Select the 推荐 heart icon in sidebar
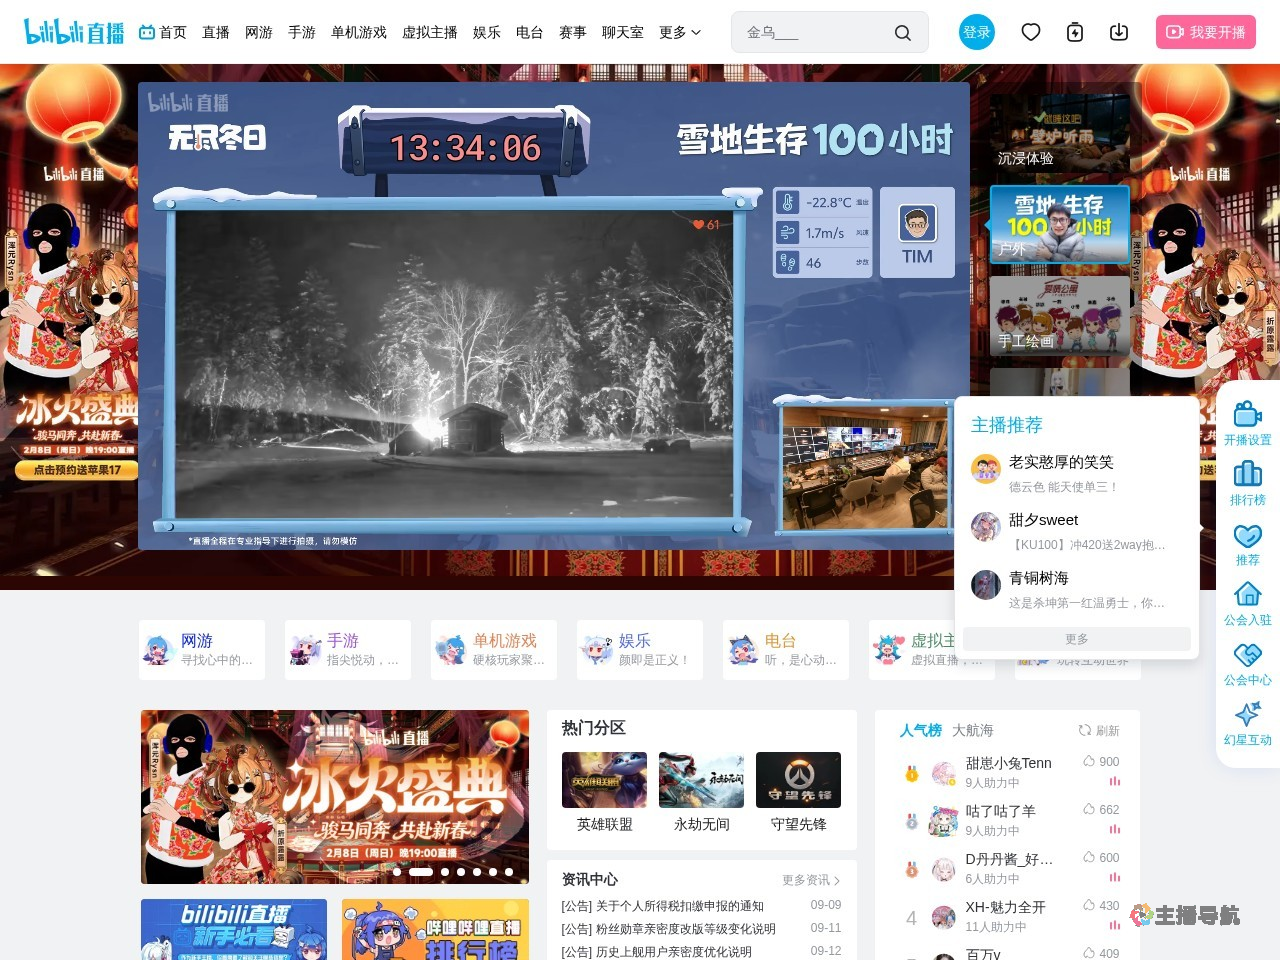 click(x=1247, y=536)
